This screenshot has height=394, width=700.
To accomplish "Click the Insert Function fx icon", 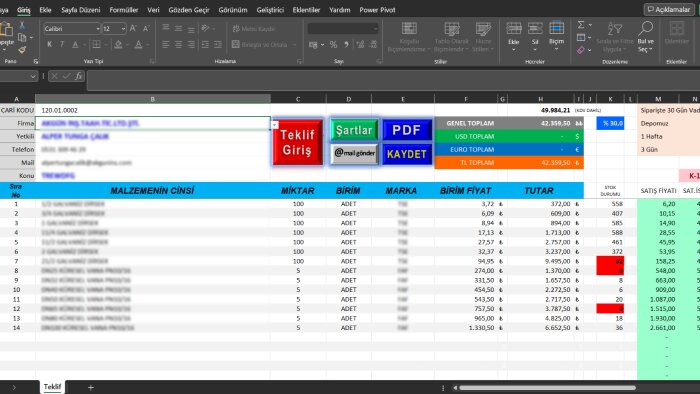I will pos(79,76).
